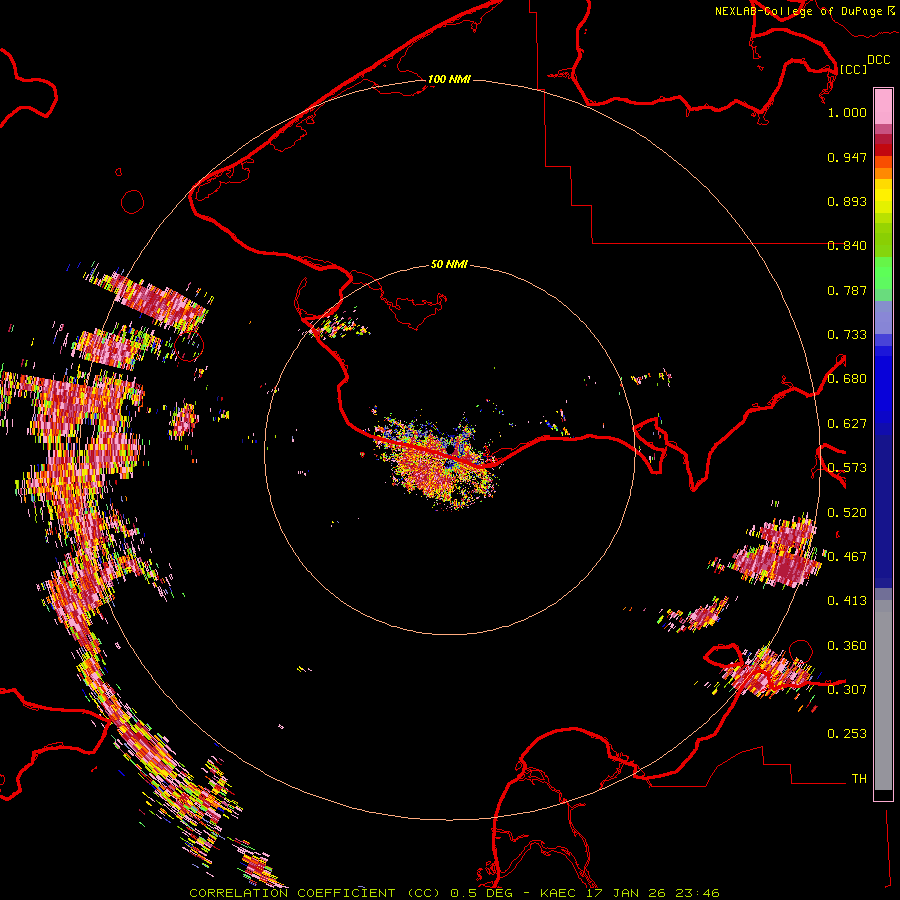The width and height of the screenshot is (900, 900).
Task: Click the 0.253 scale value
Action: pos(847,734)
